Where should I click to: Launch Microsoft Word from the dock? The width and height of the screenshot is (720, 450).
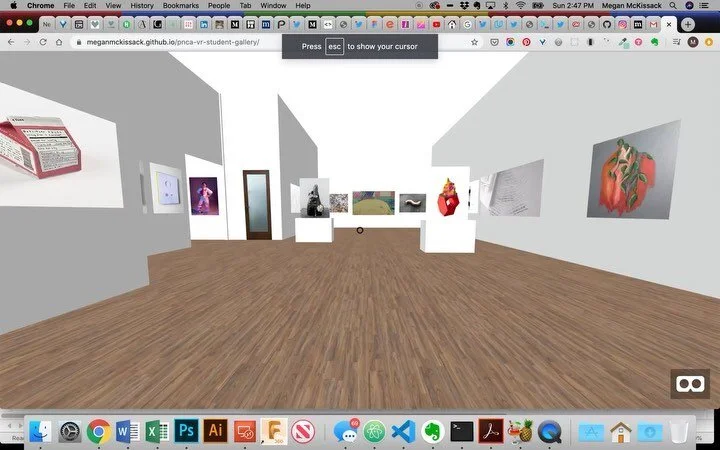coord(128,432)
